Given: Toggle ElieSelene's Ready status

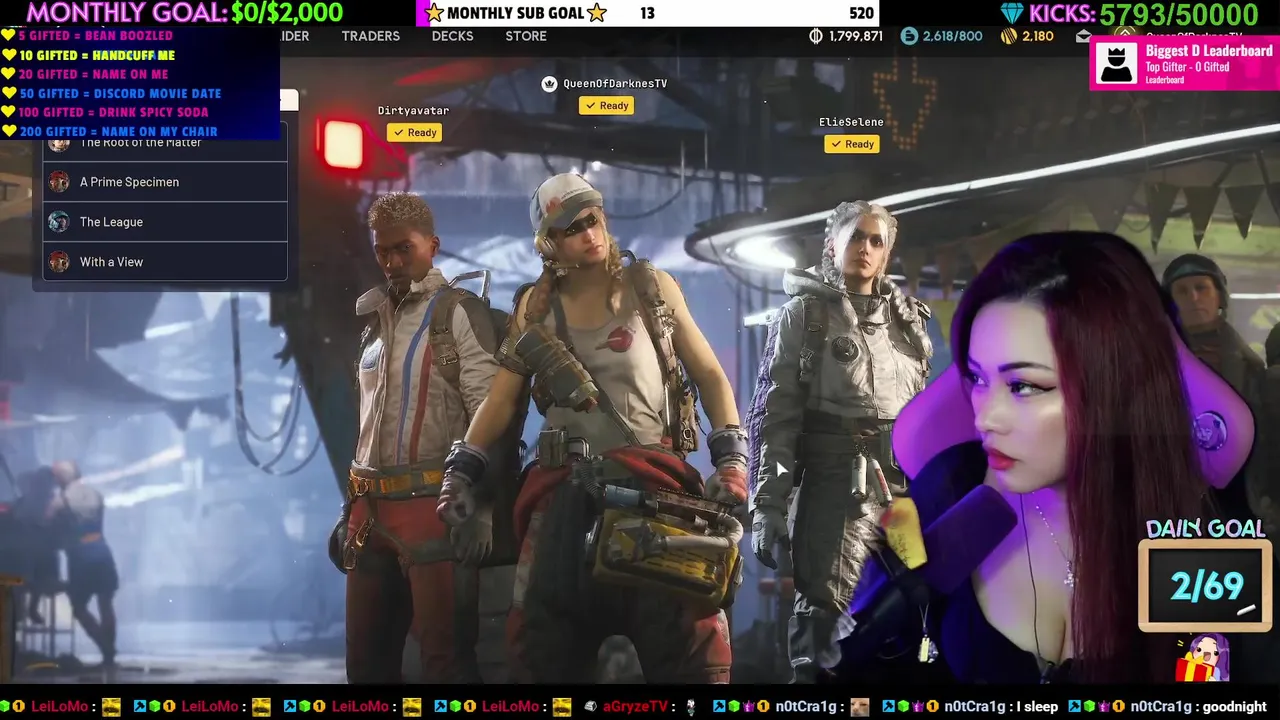Looking at the screenshot, I should [851, 144].
